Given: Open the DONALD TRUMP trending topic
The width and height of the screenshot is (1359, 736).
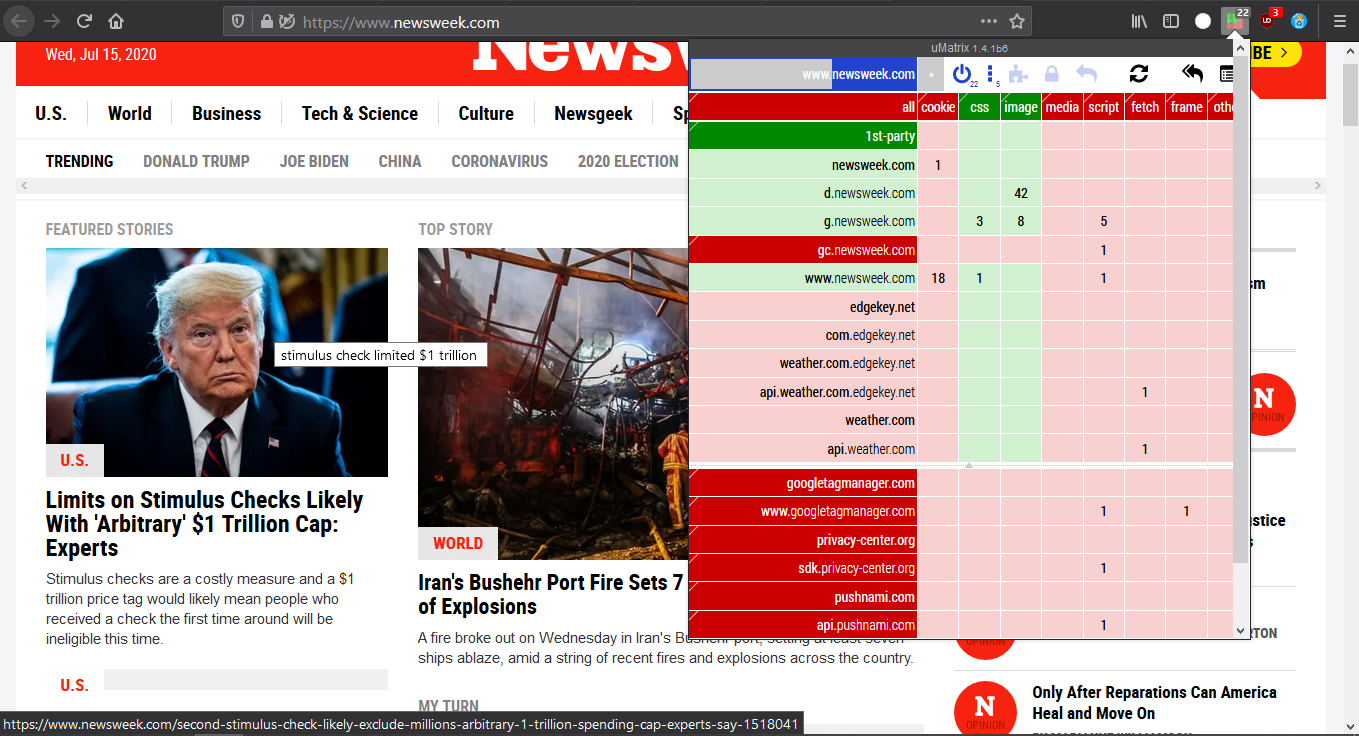Looking at the screenshot, I should tap(197, 161).
